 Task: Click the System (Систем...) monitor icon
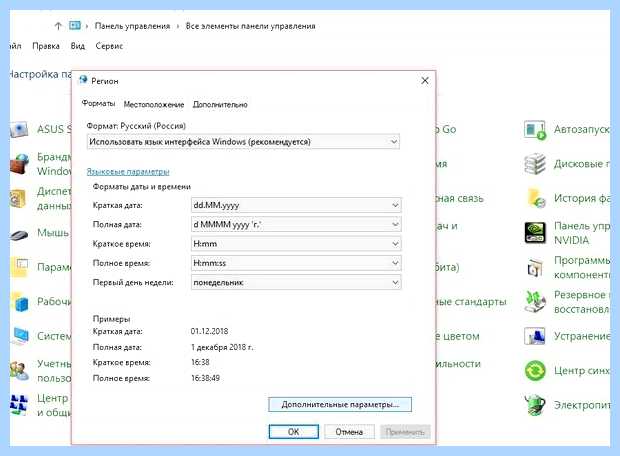click(20, 336)
